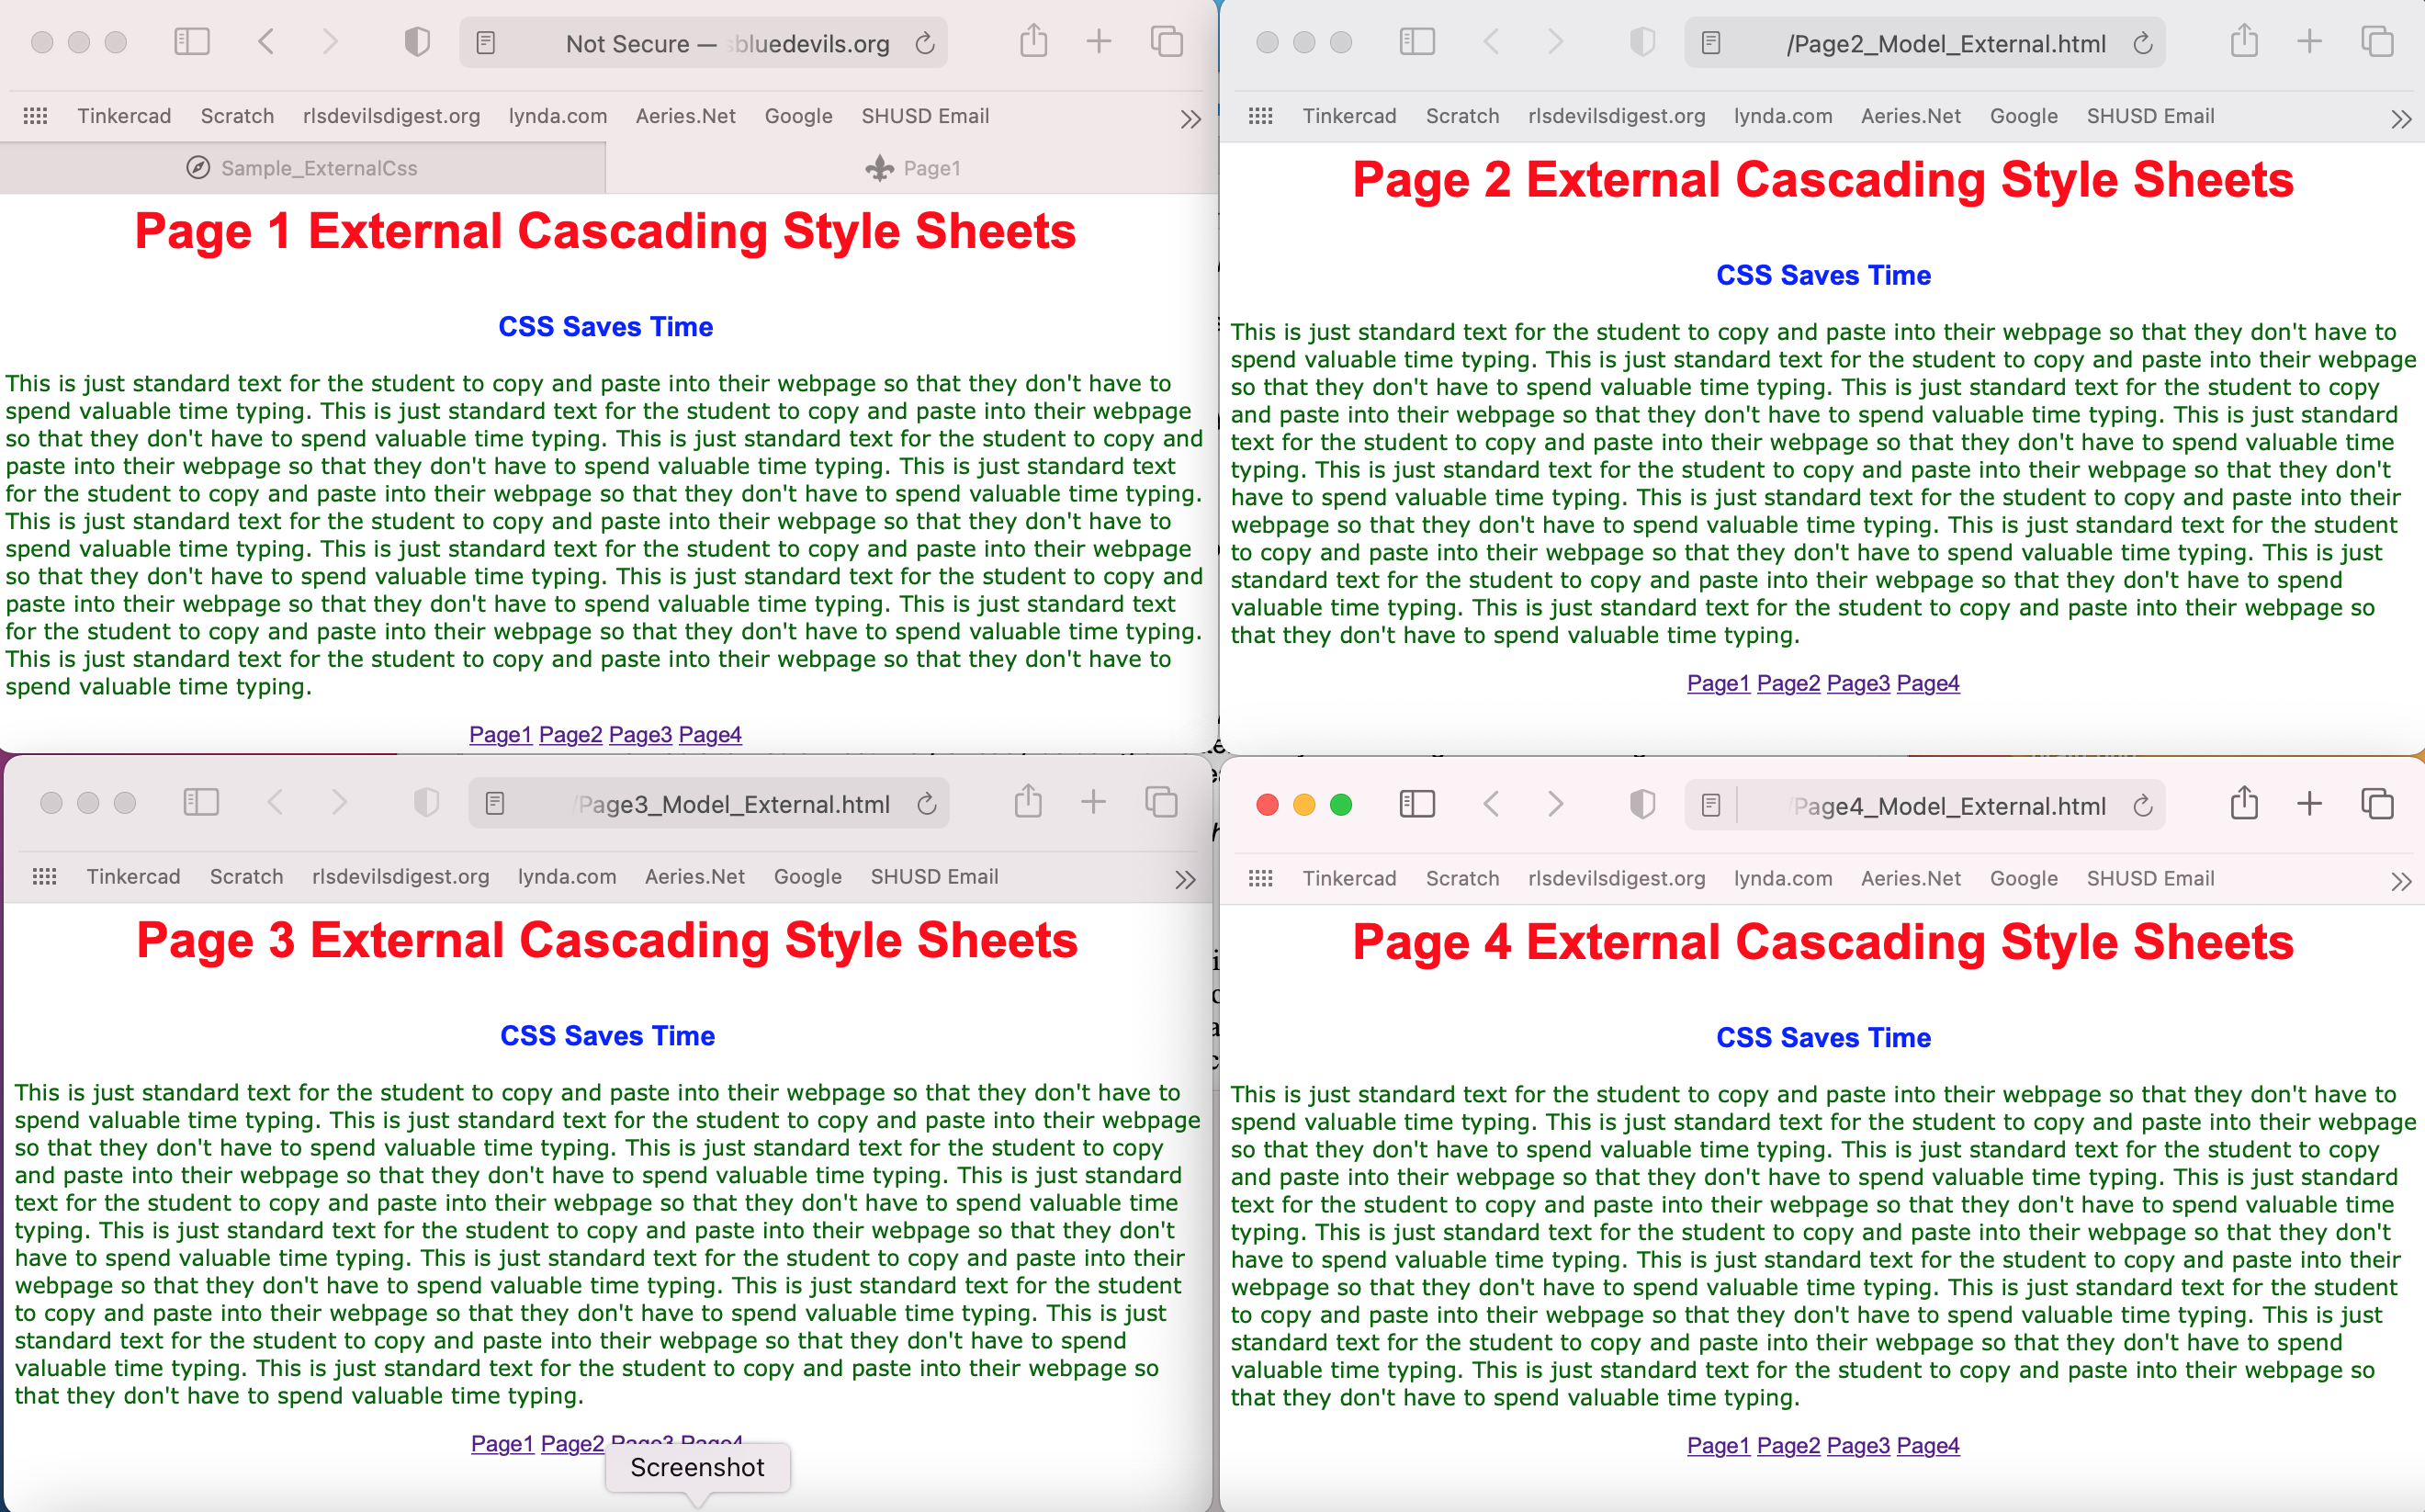Viewport: 2425px width, 1512px height.
Task: Open tab overview in Page4 window
Action: coord(2376,804)
